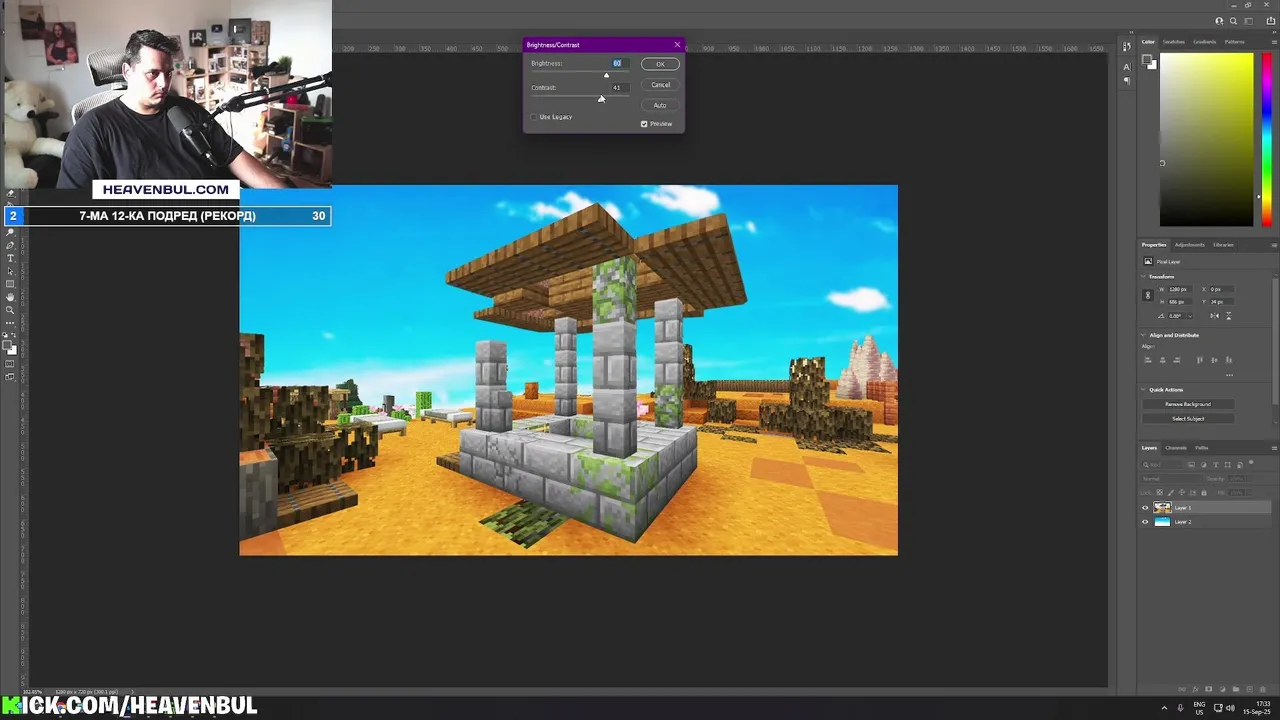Click the vertical hue strip in Color panel
This screenshot has width=1280, height=720.
(1268, 139)
